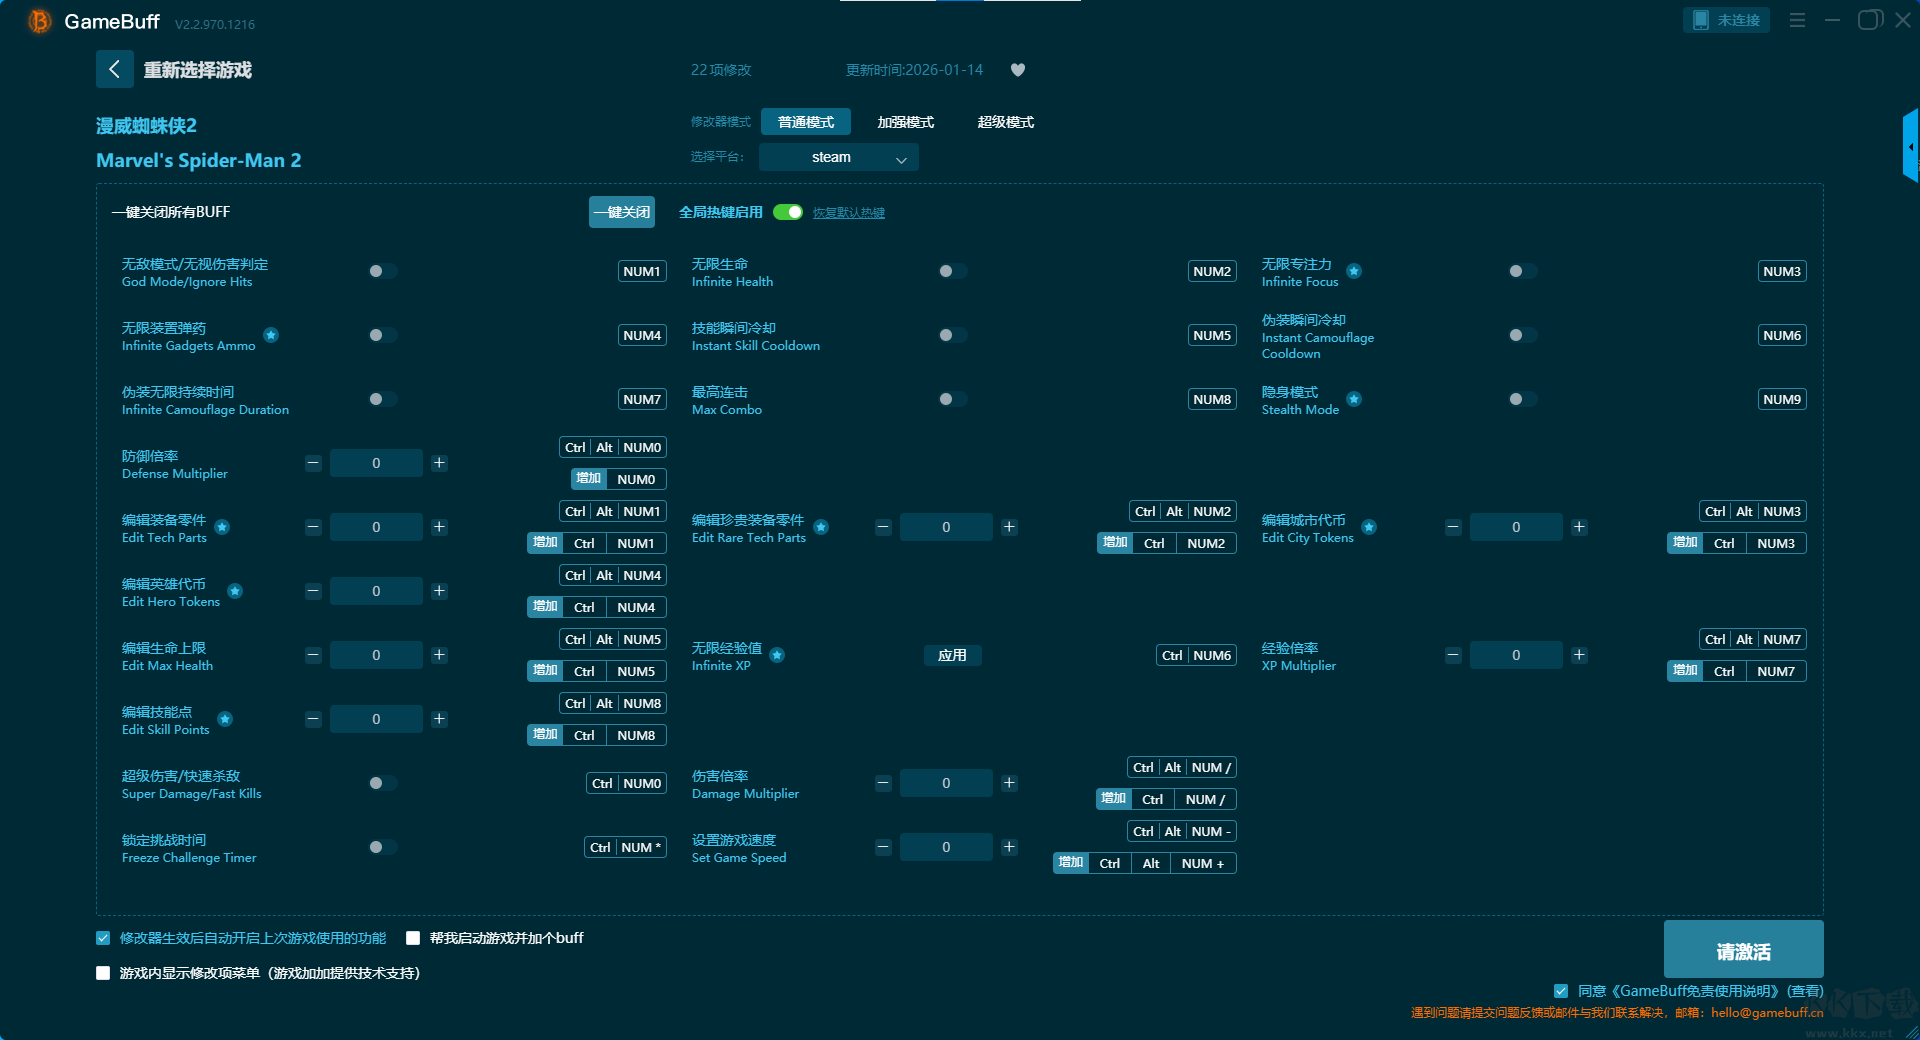1920x1040 pixels.
Task: Click the 请激活 activate button
Action: coord(1744,950)
